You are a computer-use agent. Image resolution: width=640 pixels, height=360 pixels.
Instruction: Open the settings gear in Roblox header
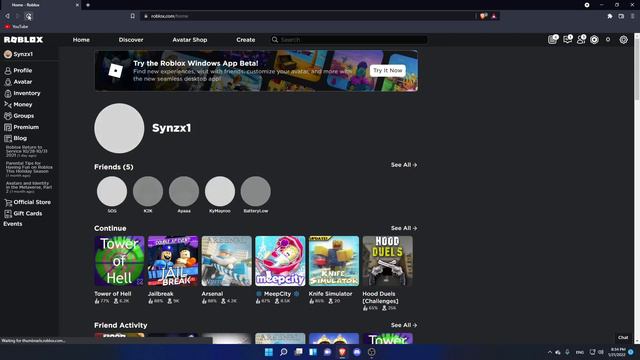click(x=623, y=40)
